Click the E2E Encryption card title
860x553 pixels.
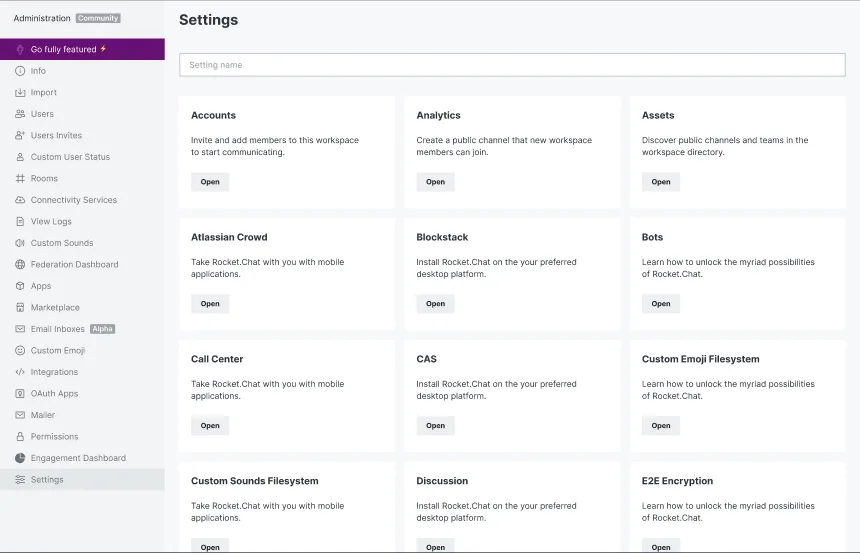(x=677, y=481)
